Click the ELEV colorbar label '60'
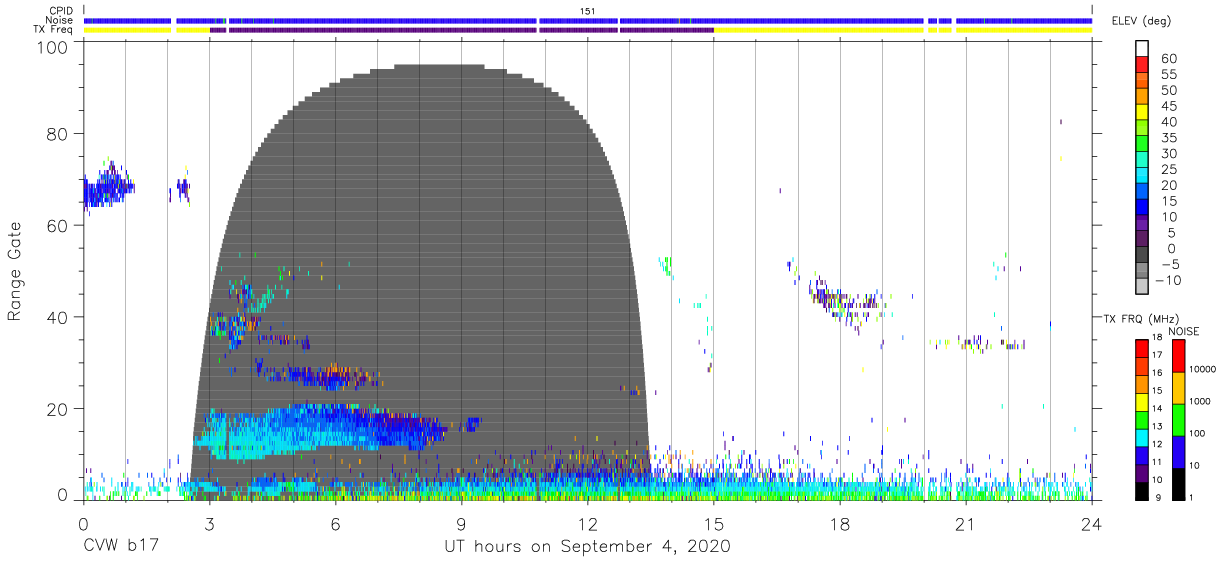The width and height of the screenshot is (1228, 567). coord(1169,59)
